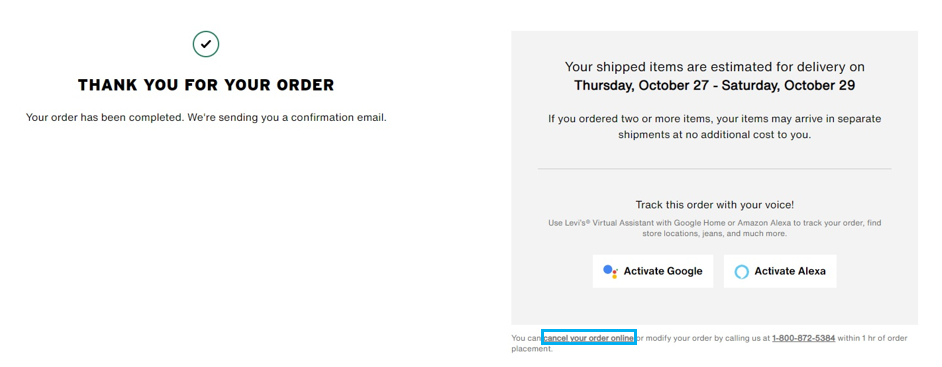Activate Alexa voice order tracking
The width and height of the screenshot is (942, 367).
[780, 271]
